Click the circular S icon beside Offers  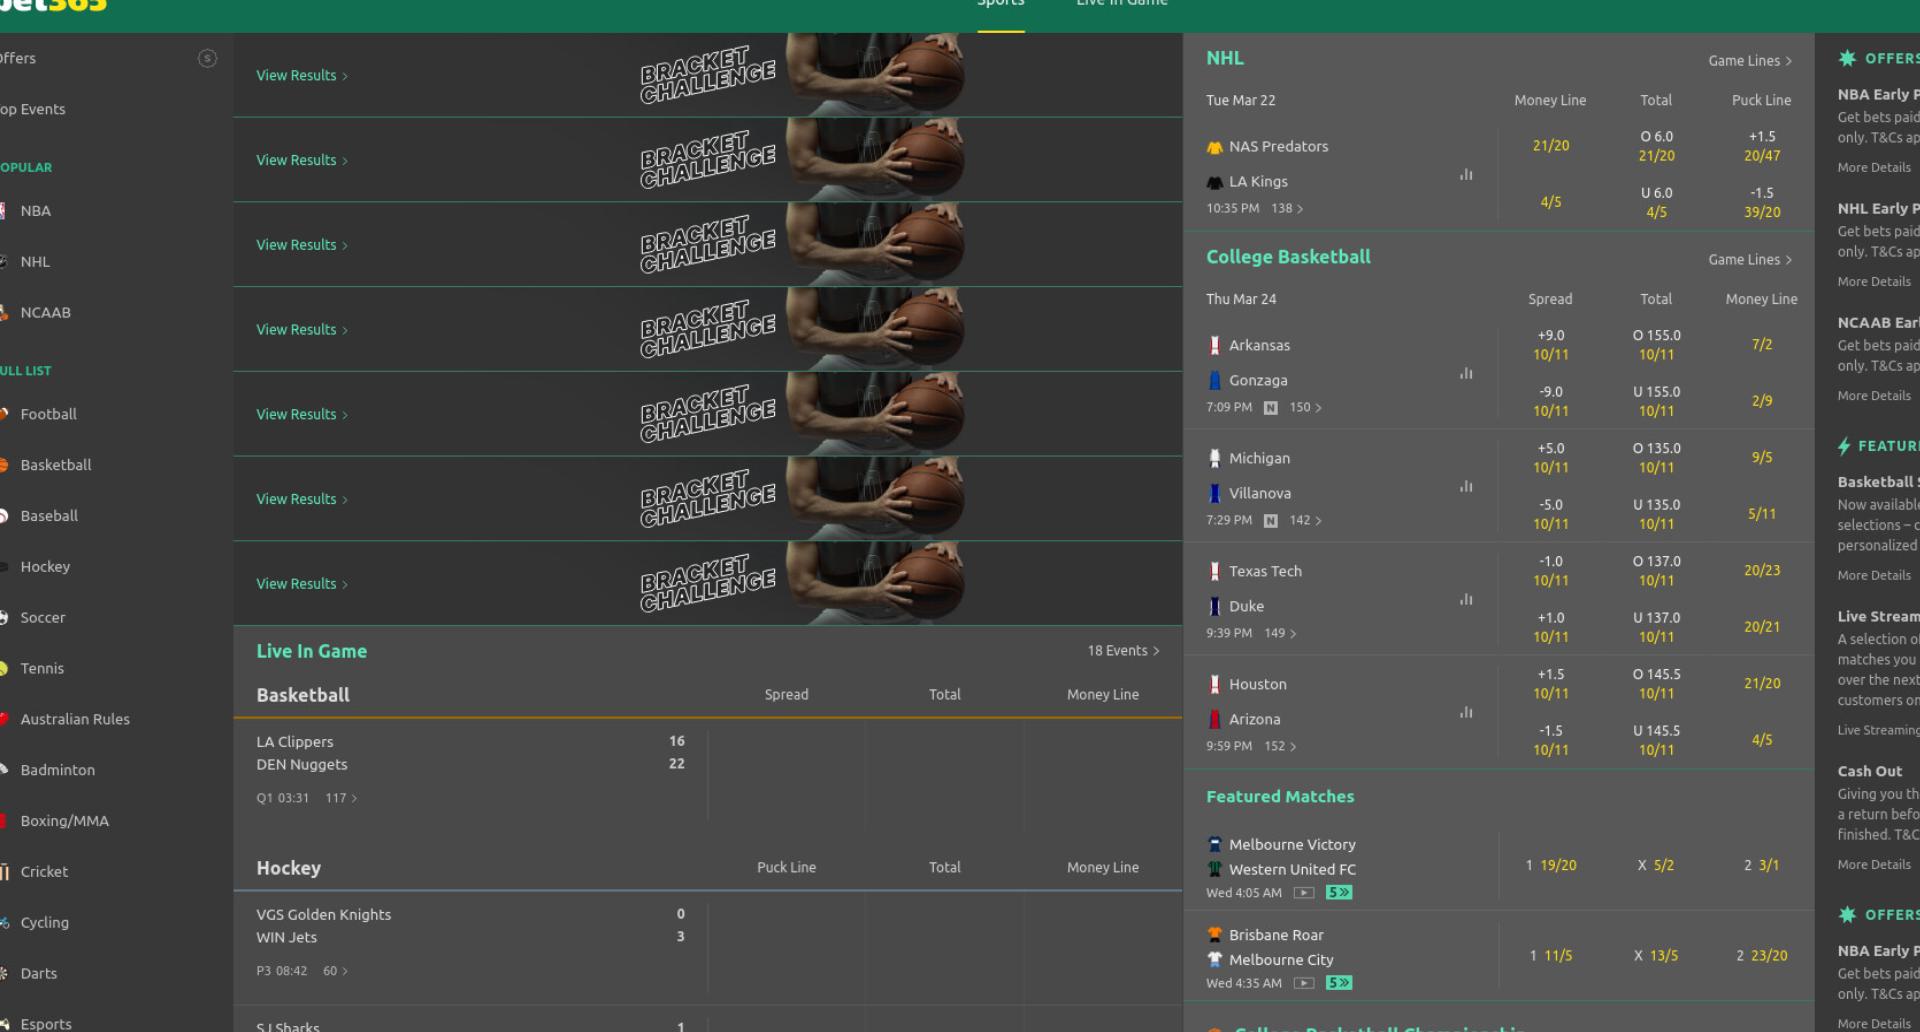pos(208,59)
